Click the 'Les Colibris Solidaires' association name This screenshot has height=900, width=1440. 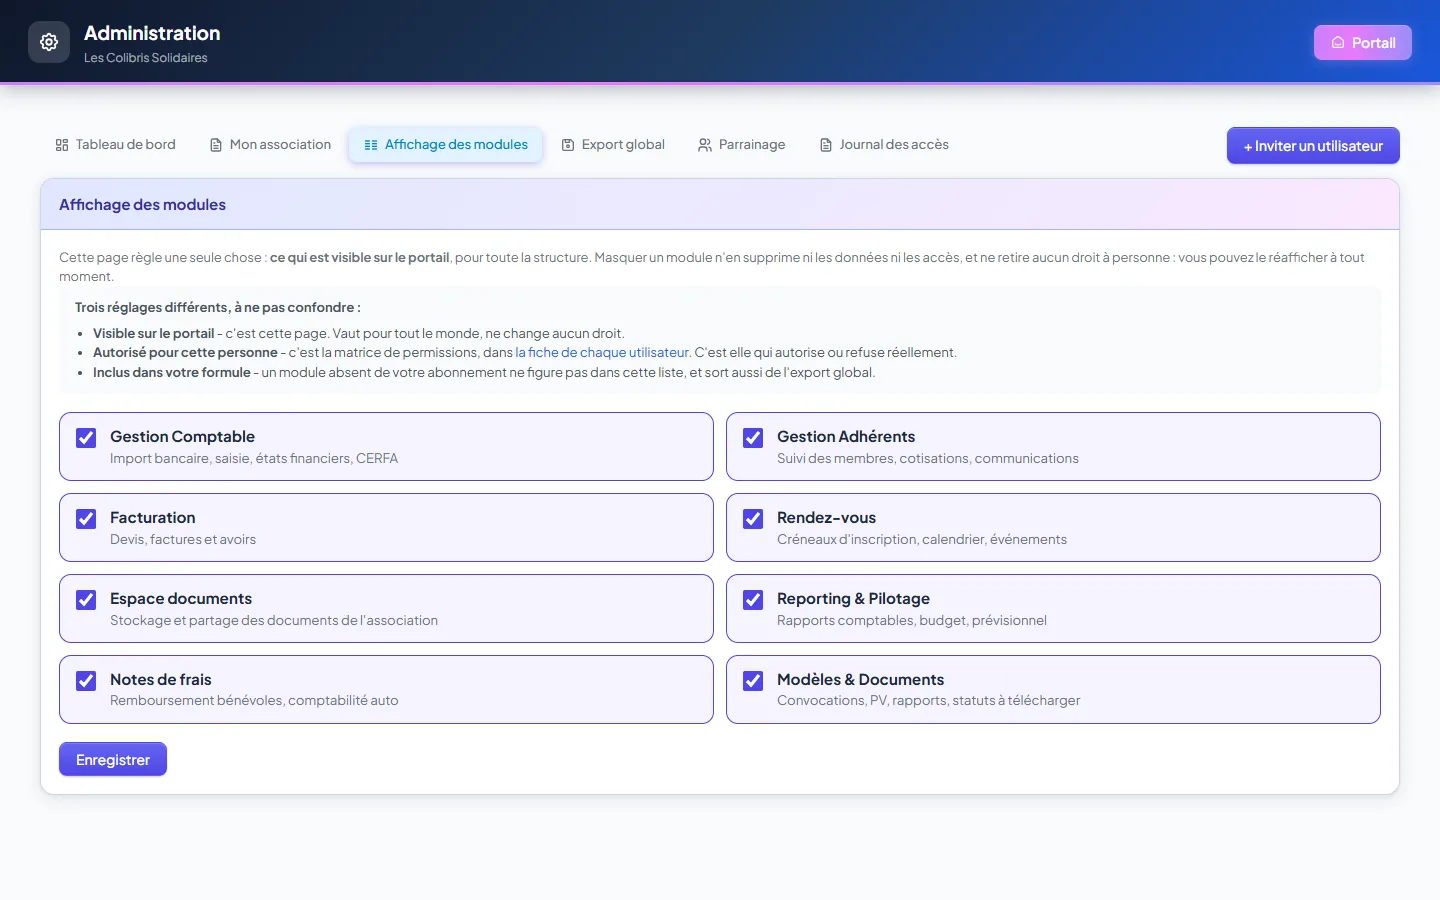(146, 58)
